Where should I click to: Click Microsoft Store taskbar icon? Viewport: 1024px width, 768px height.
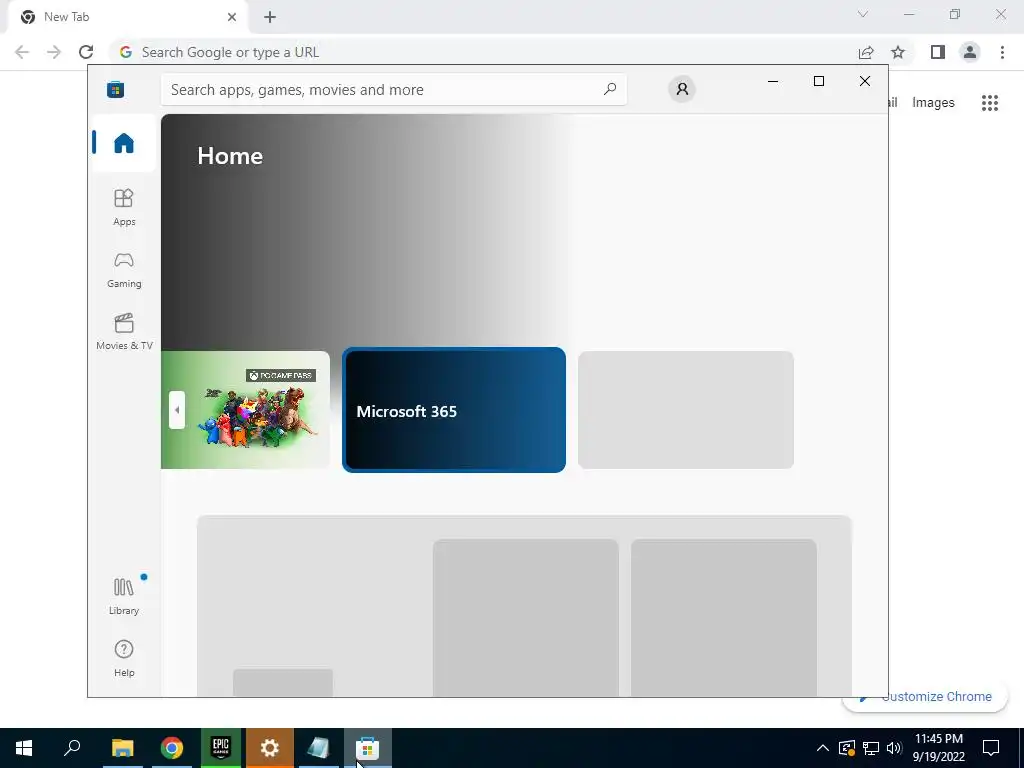coord(368,748)
